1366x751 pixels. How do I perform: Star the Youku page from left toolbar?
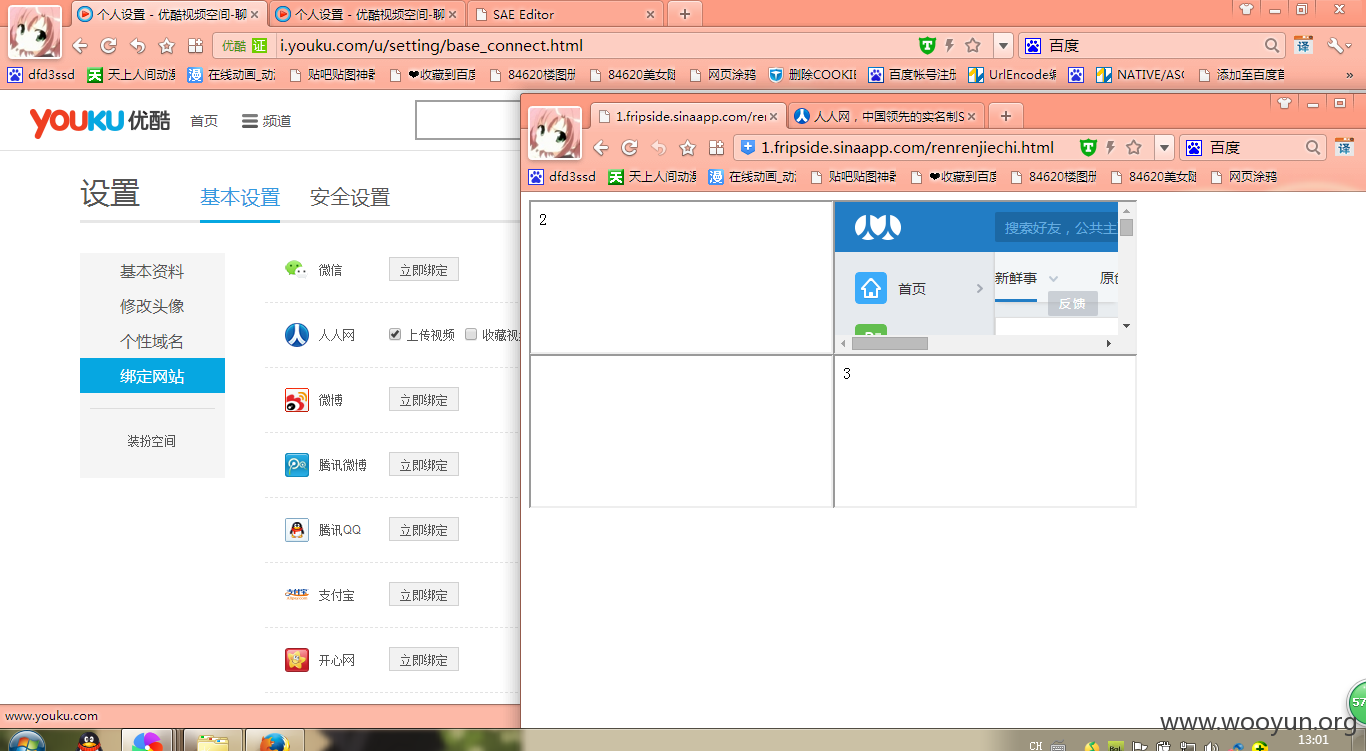coord(167,46)
